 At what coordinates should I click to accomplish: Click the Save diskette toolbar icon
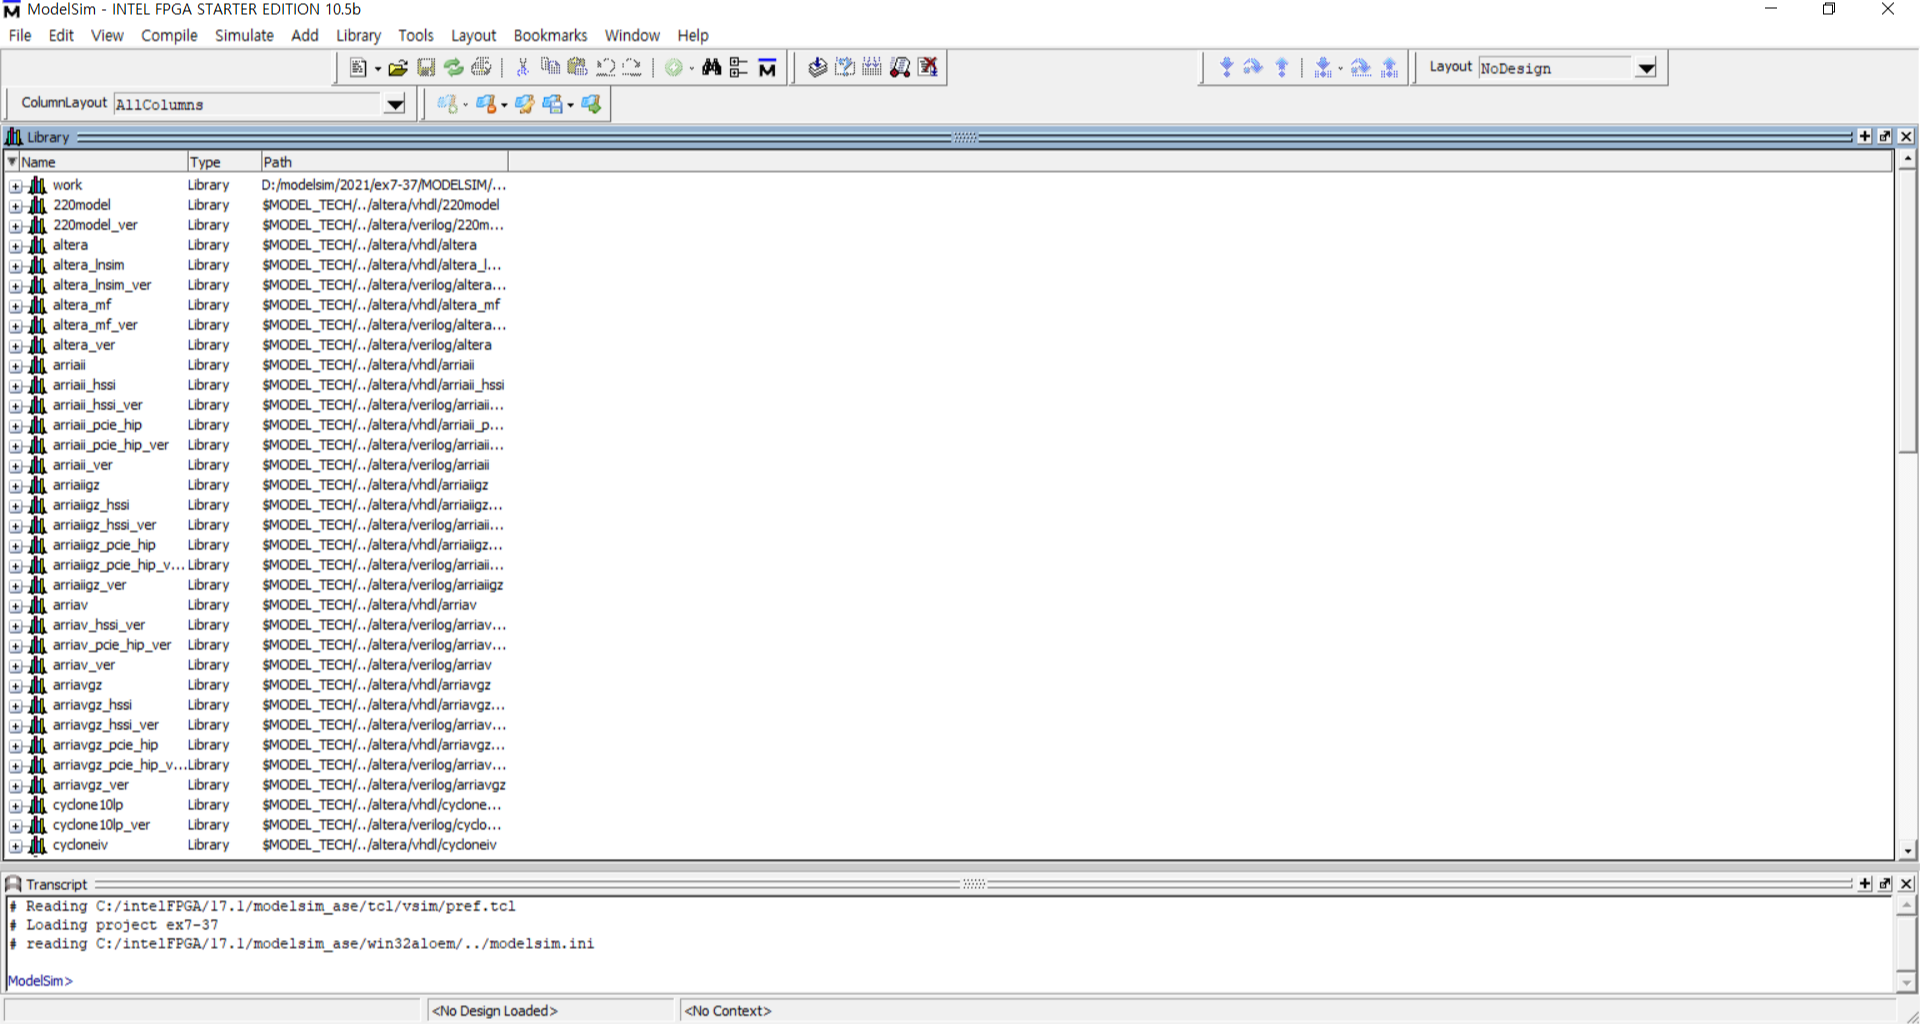426,67
